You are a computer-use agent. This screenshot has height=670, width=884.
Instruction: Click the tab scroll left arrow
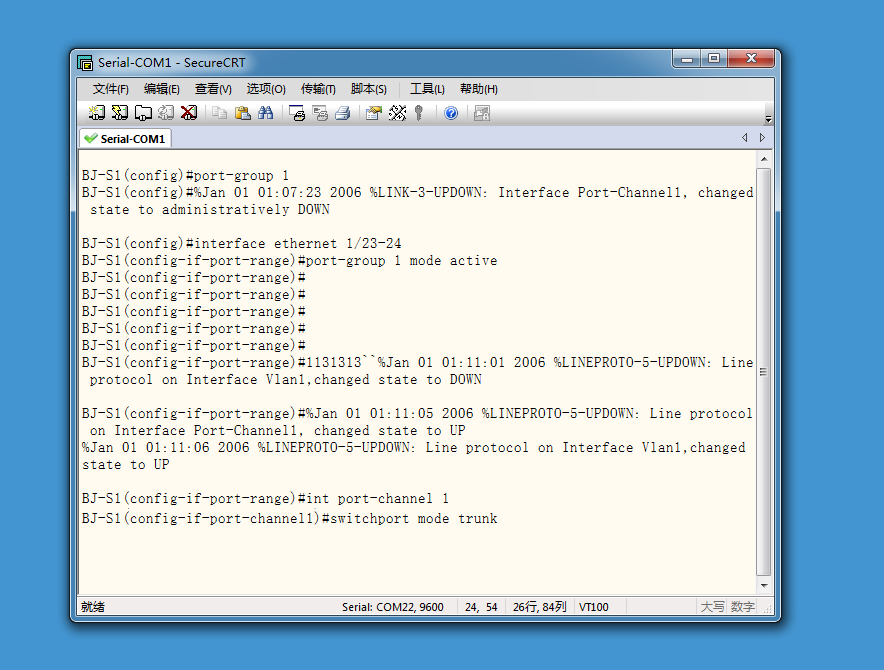tap(745, 138)
